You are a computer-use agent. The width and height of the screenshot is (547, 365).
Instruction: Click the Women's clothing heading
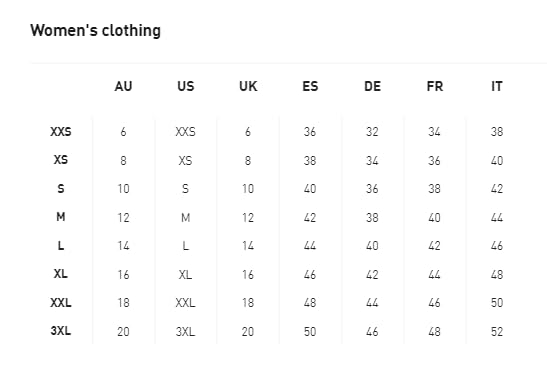(95, 31)
